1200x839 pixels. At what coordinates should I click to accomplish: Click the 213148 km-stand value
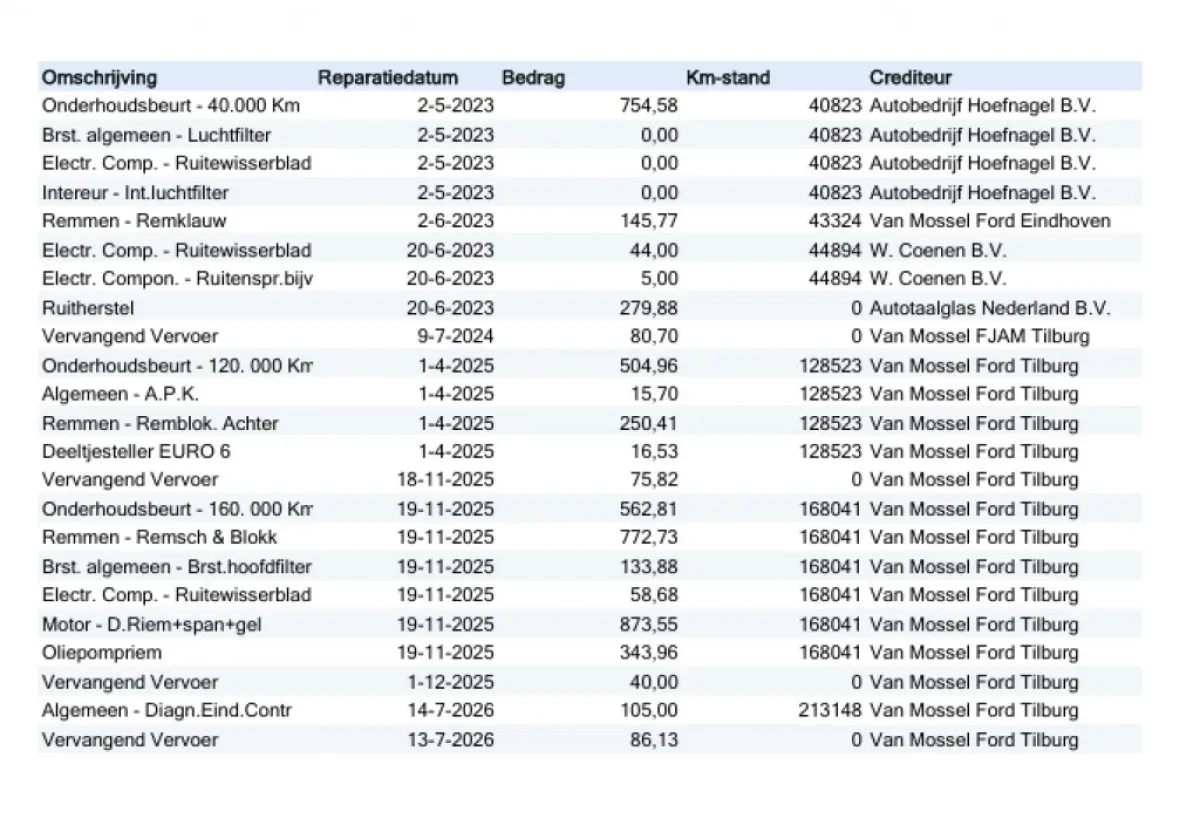(830, 711)
